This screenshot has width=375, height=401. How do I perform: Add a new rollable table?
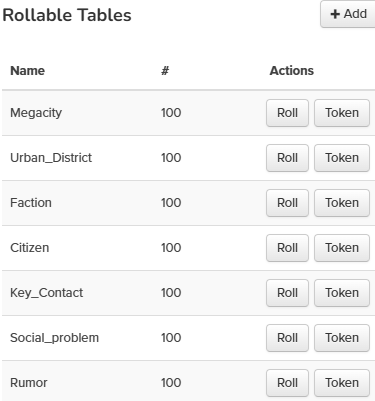pos(348,14)
